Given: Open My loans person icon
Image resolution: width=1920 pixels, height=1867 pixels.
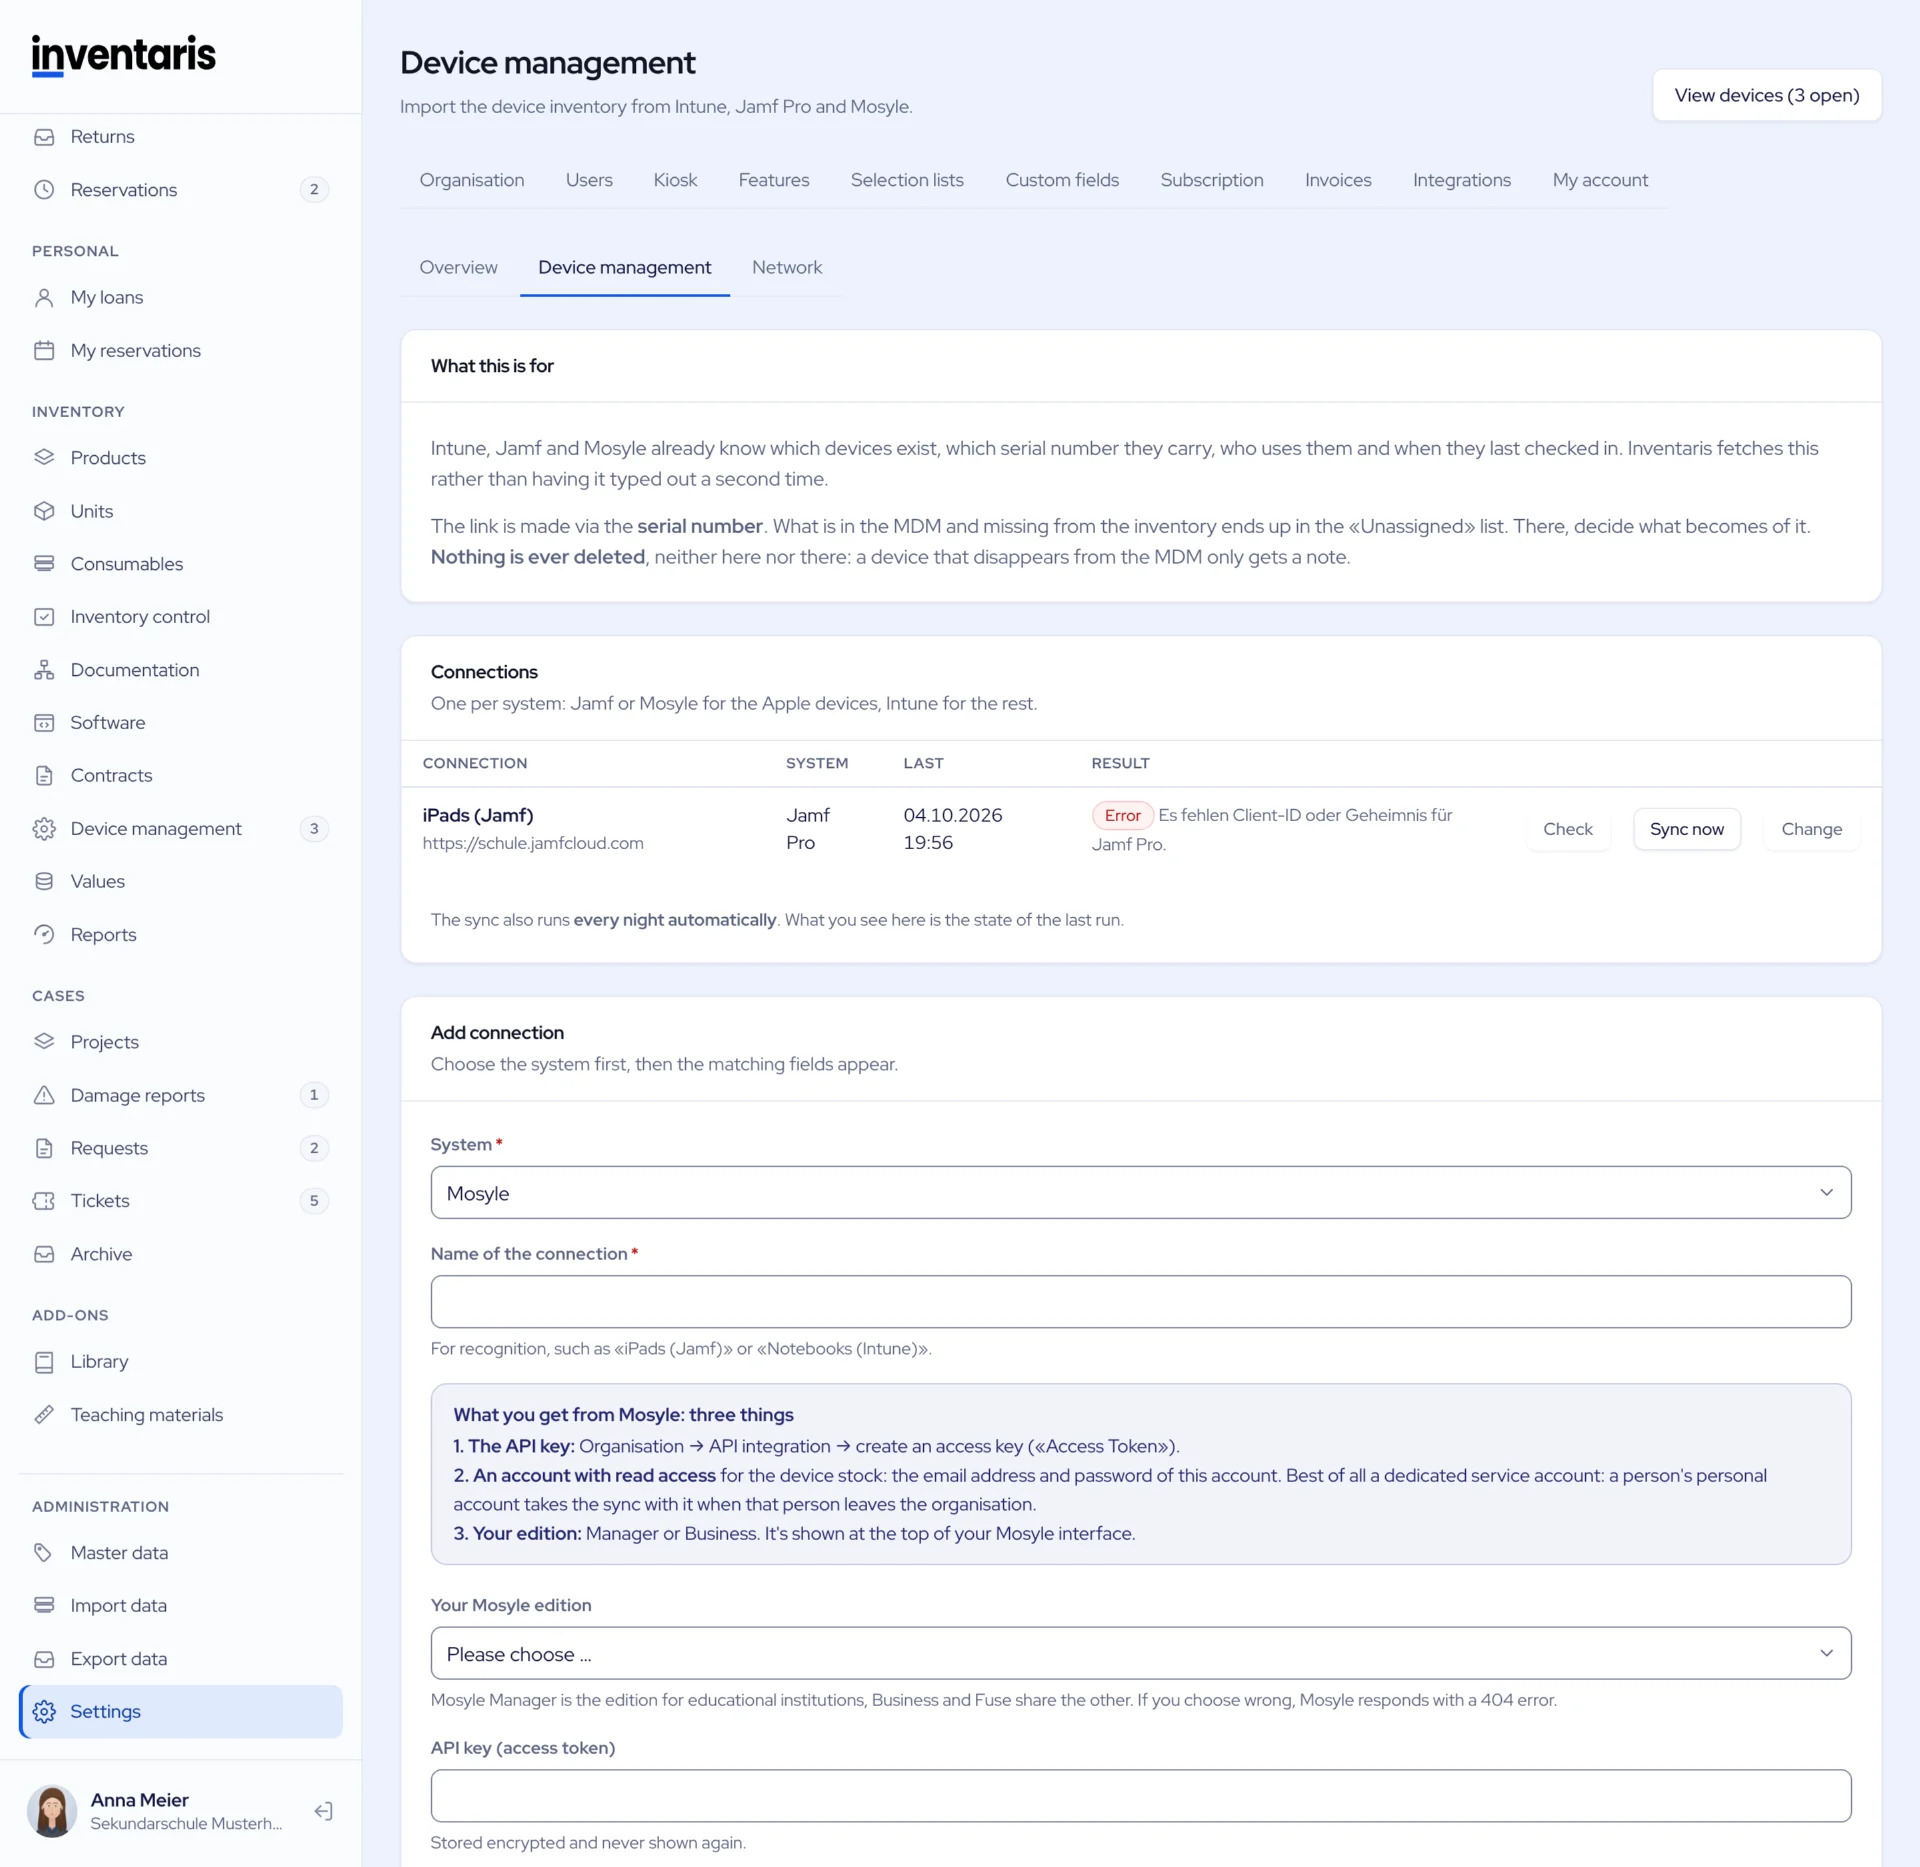Looking at the screenshot, I should [44, 297].
